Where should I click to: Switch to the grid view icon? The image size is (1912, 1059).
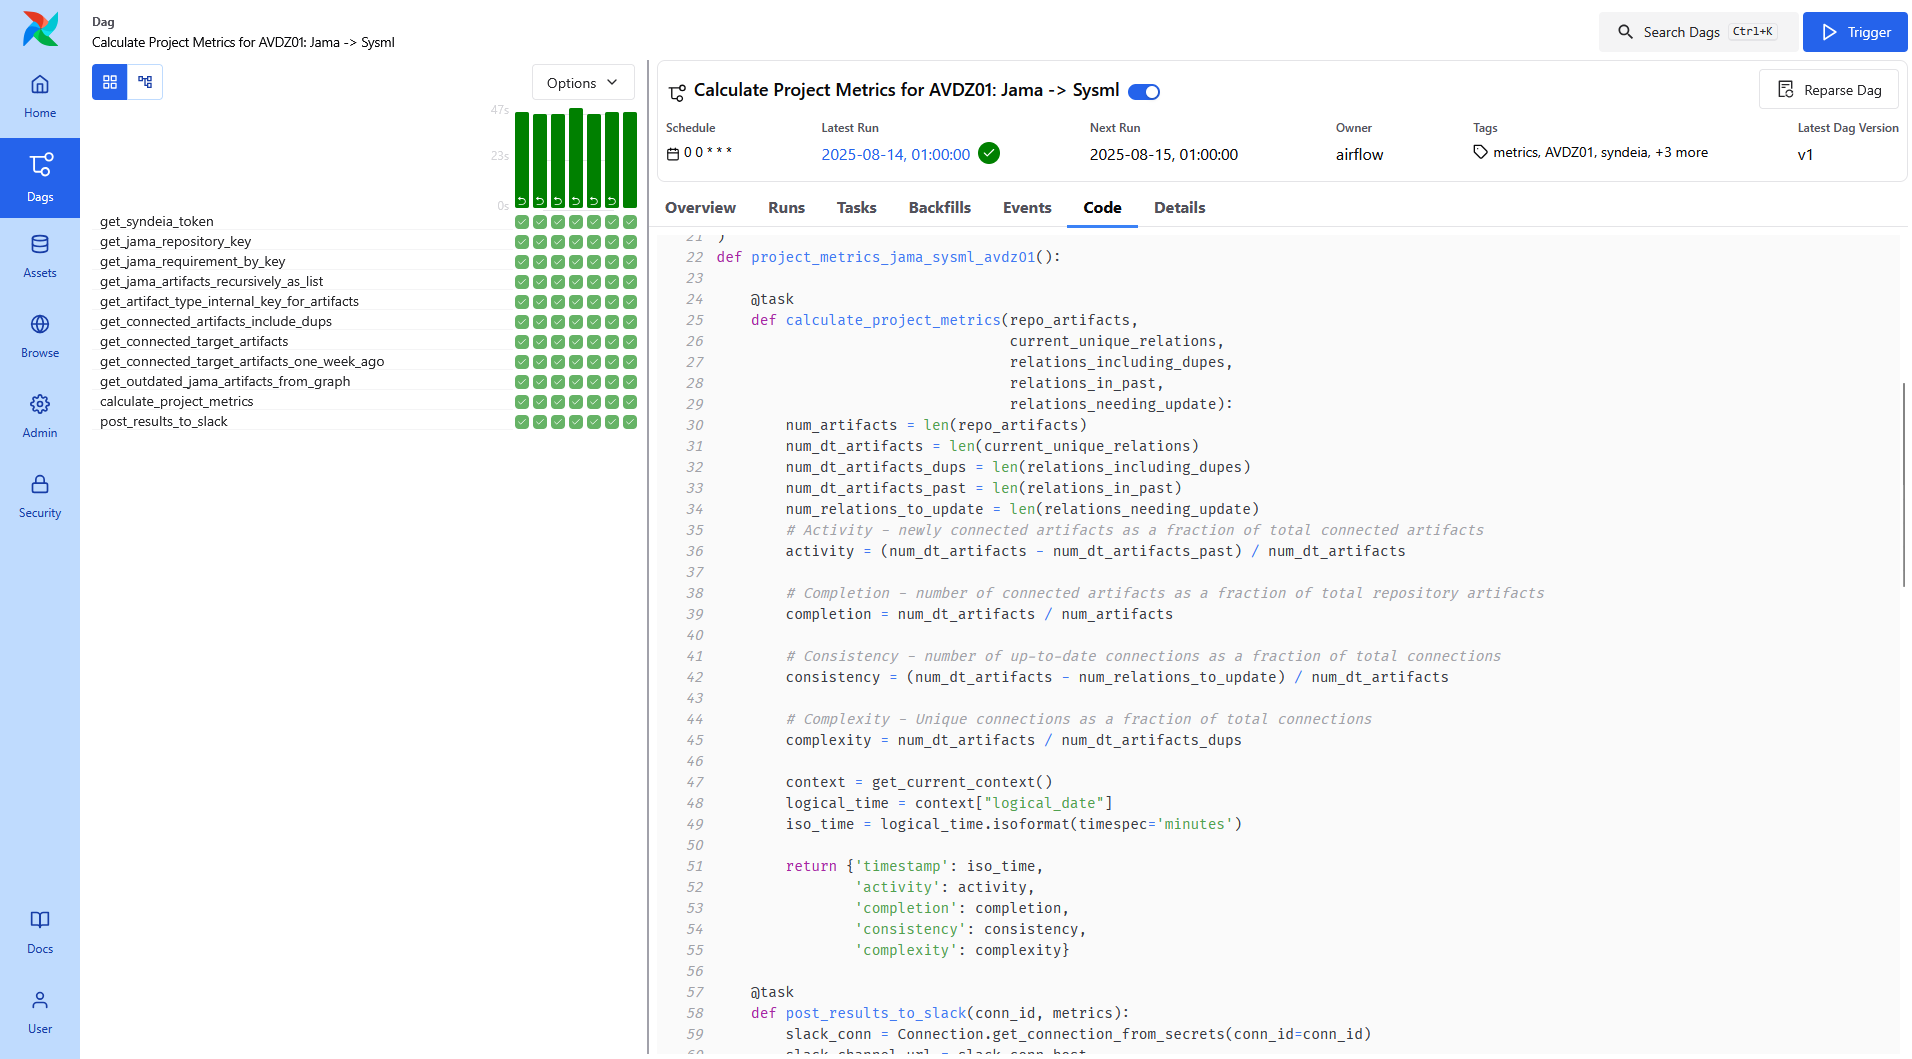(110, 82)
